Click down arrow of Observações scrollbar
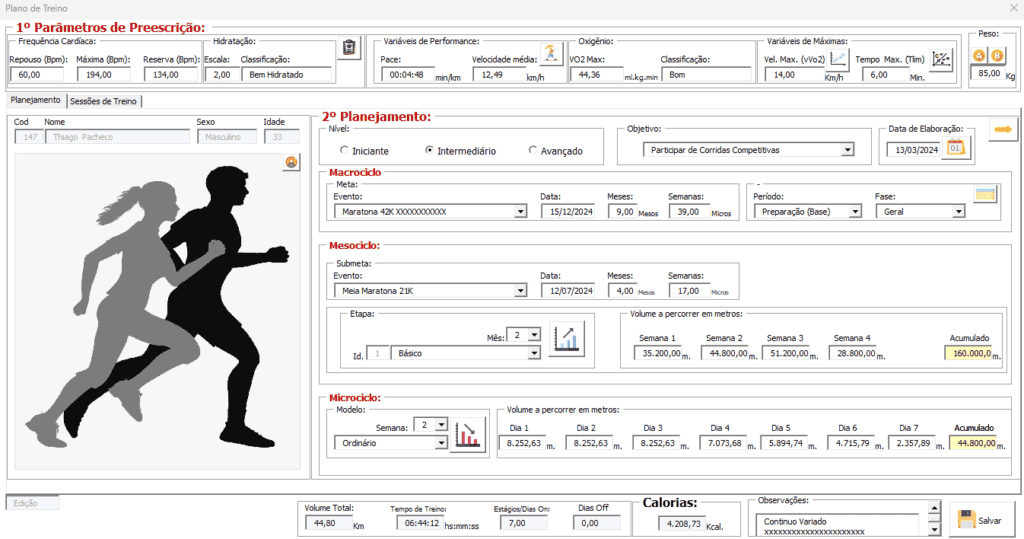This screenshot has width=1024, height=539. 934,530
